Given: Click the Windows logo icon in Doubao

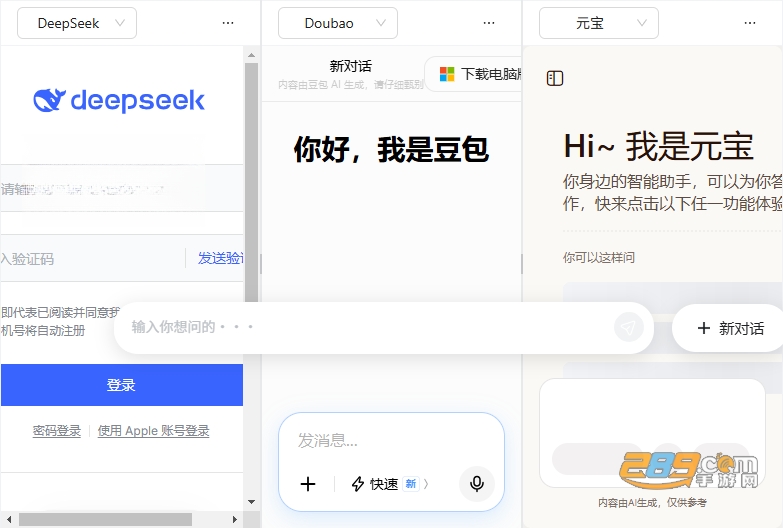Looking at the screenshot, I should 447,74.
